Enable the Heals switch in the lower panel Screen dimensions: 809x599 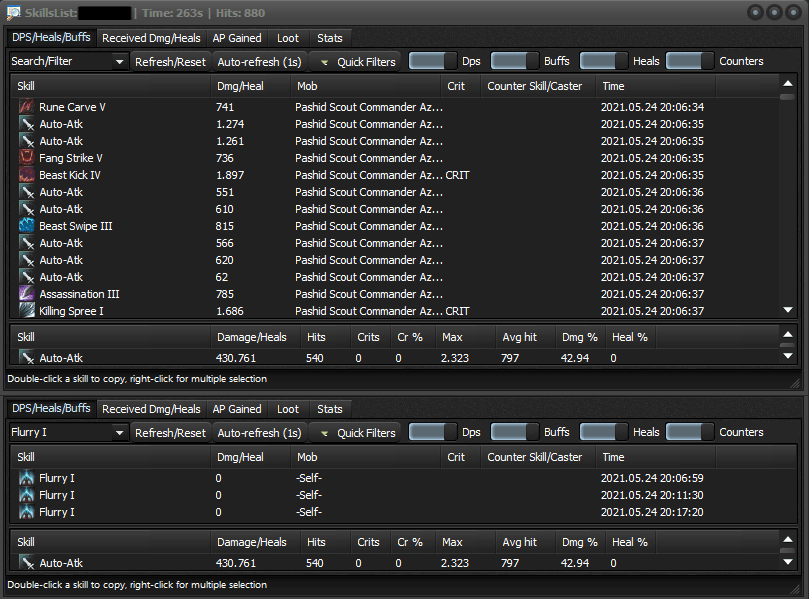click(604, 432)
